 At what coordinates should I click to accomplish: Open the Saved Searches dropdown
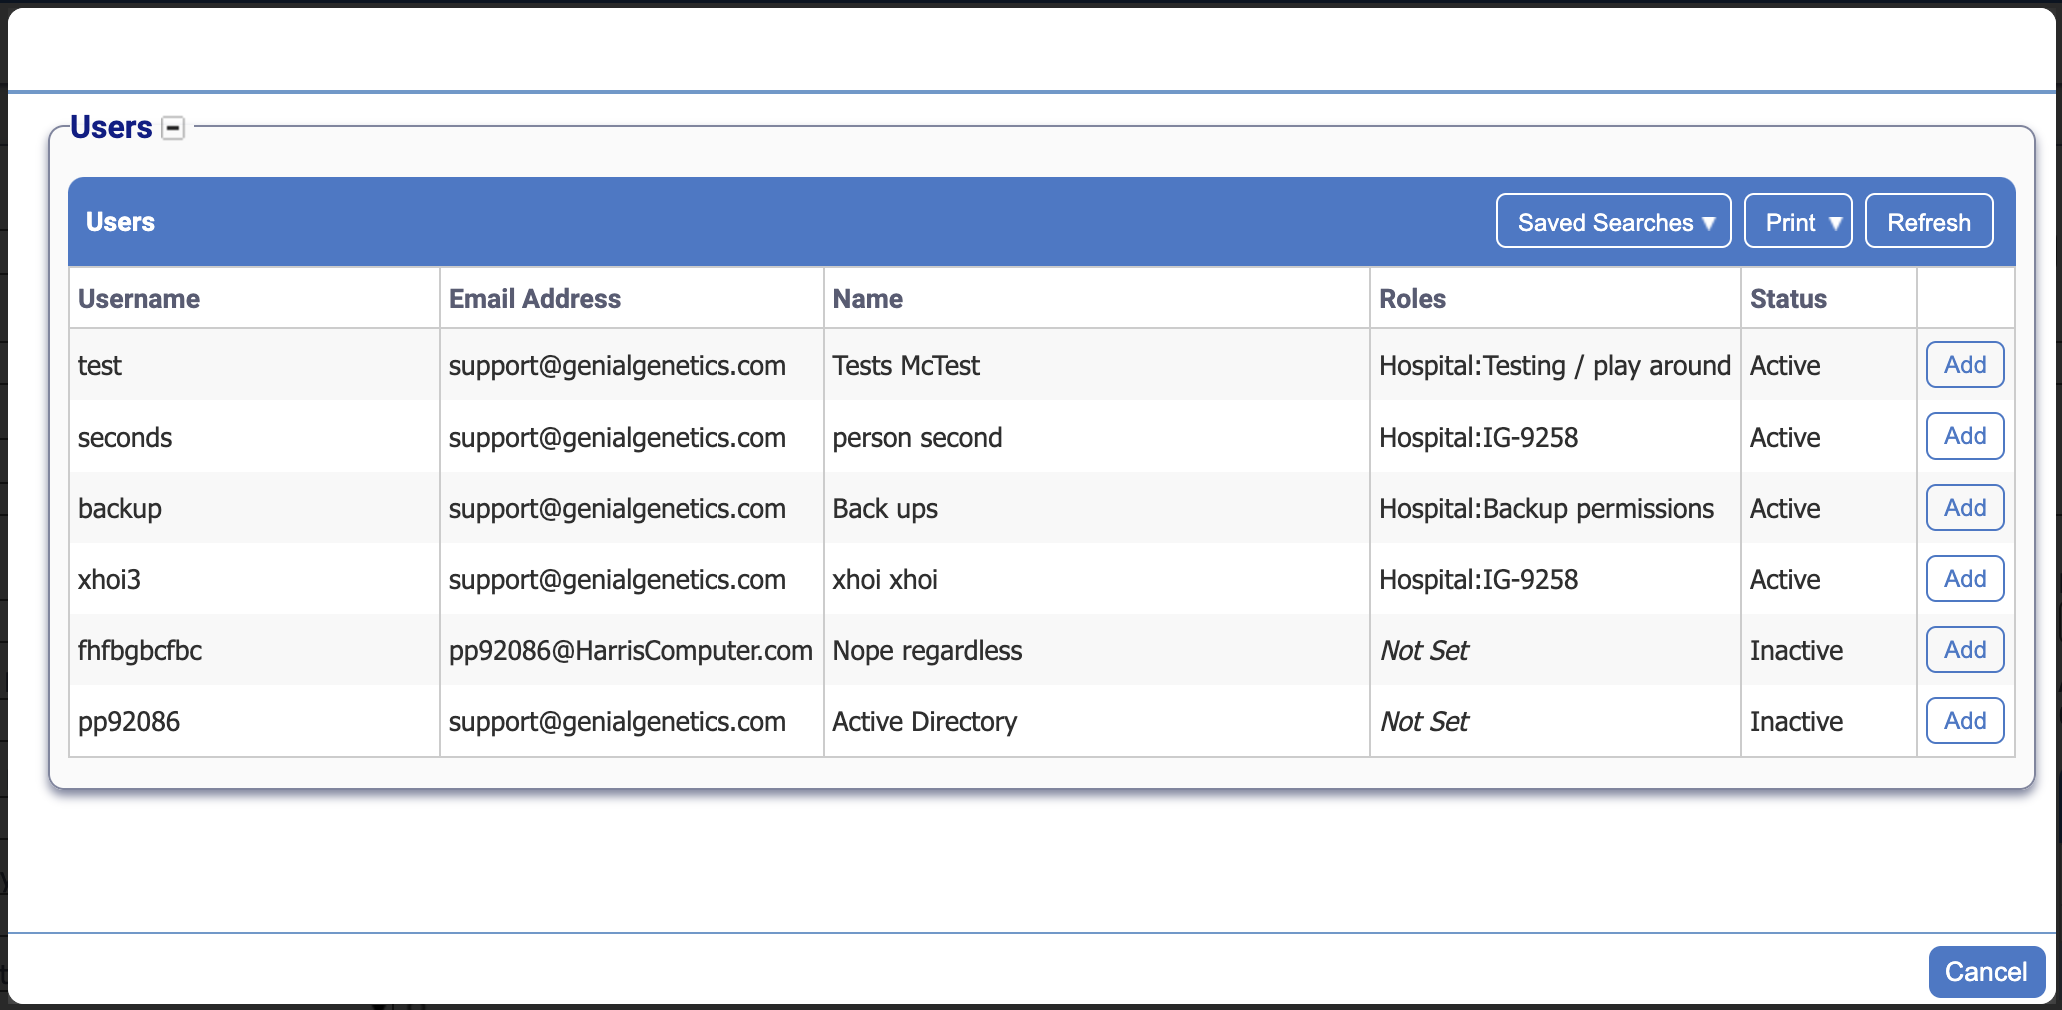[1612, 221]
